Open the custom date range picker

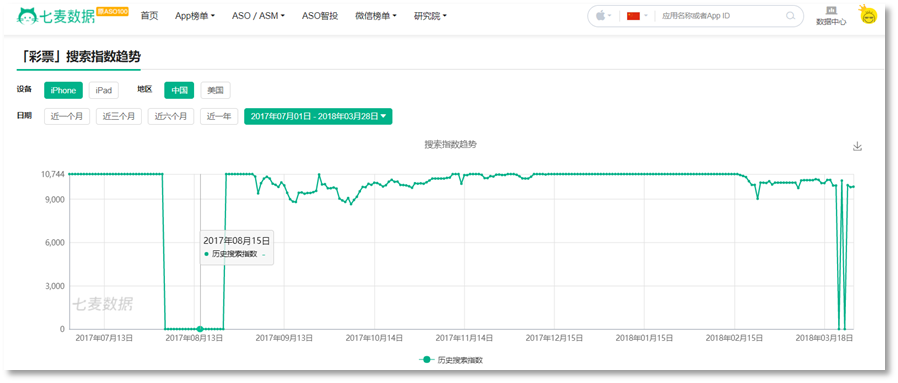click(318, 117)
